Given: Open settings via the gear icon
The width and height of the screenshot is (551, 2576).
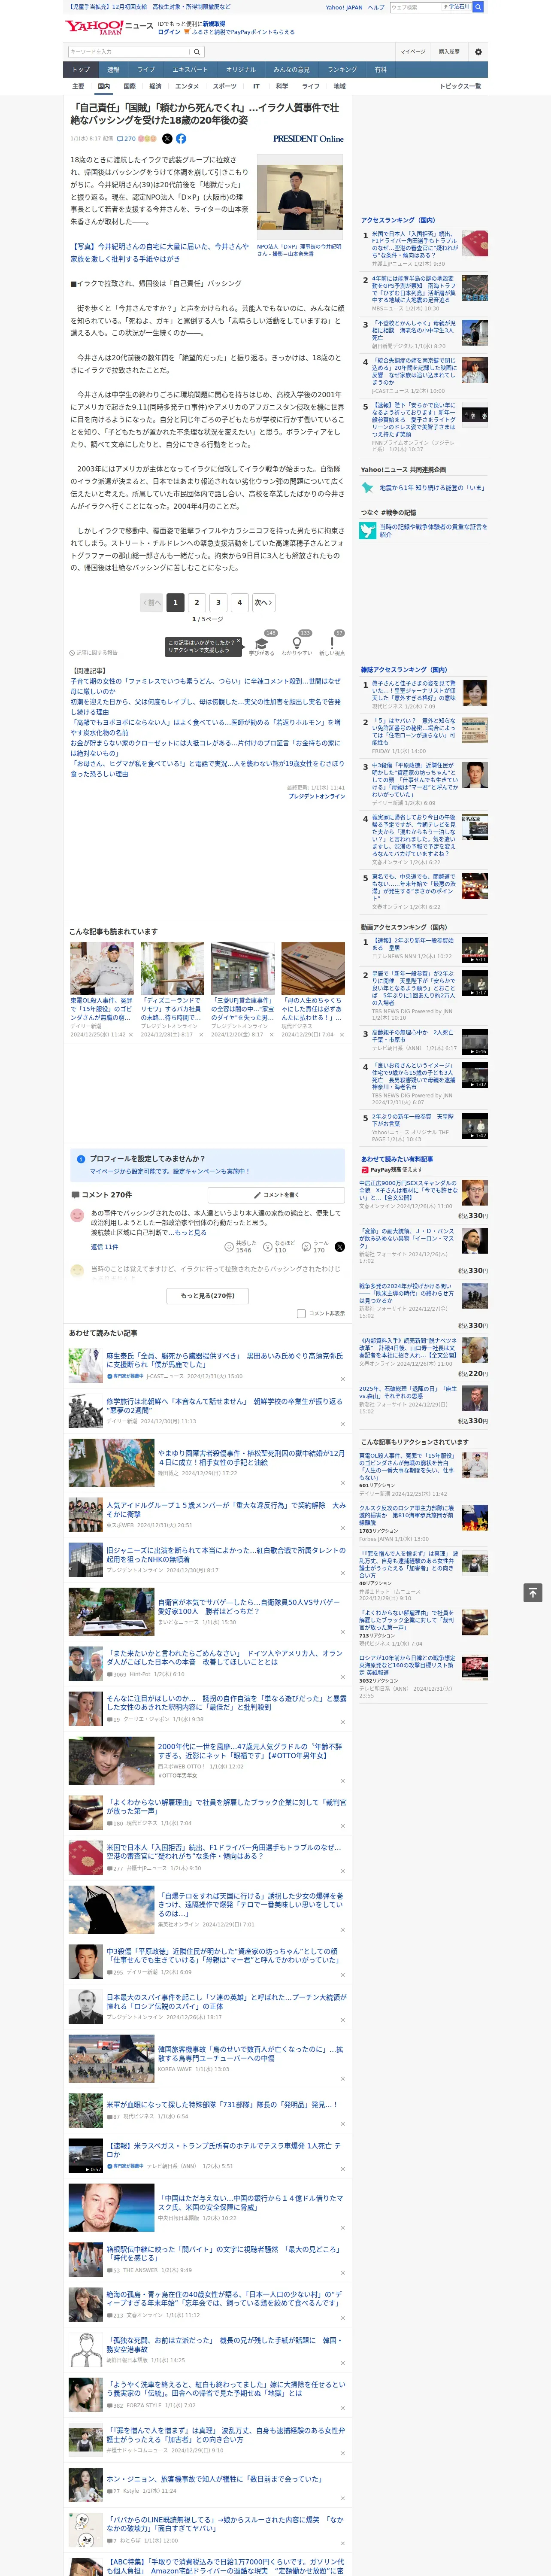Looking at the screenshot, I should [x=478, y=52].
